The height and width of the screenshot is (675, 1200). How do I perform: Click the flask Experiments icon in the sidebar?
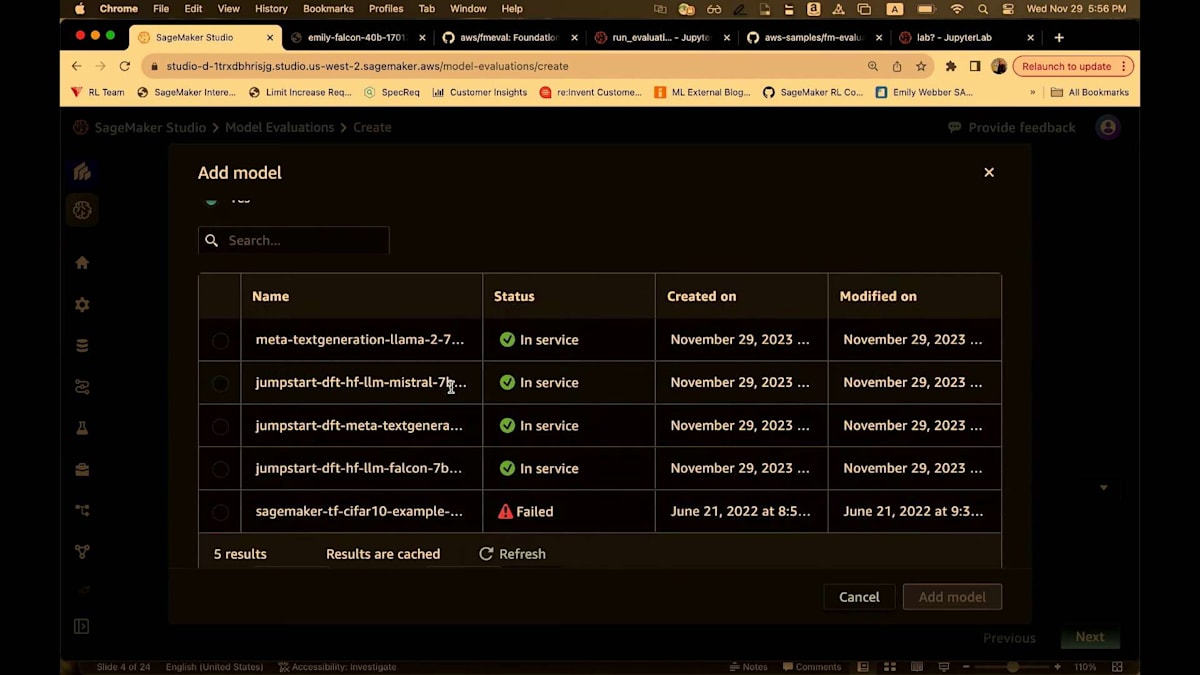tap(82, 428)
